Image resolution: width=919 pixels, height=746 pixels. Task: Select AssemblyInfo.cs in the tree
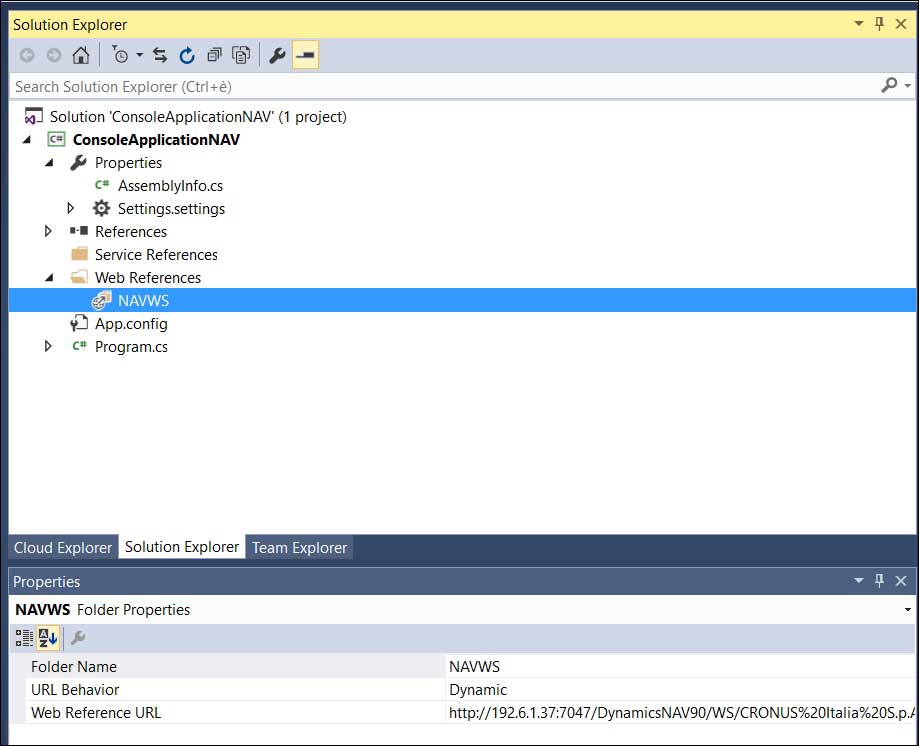(170, 185)
